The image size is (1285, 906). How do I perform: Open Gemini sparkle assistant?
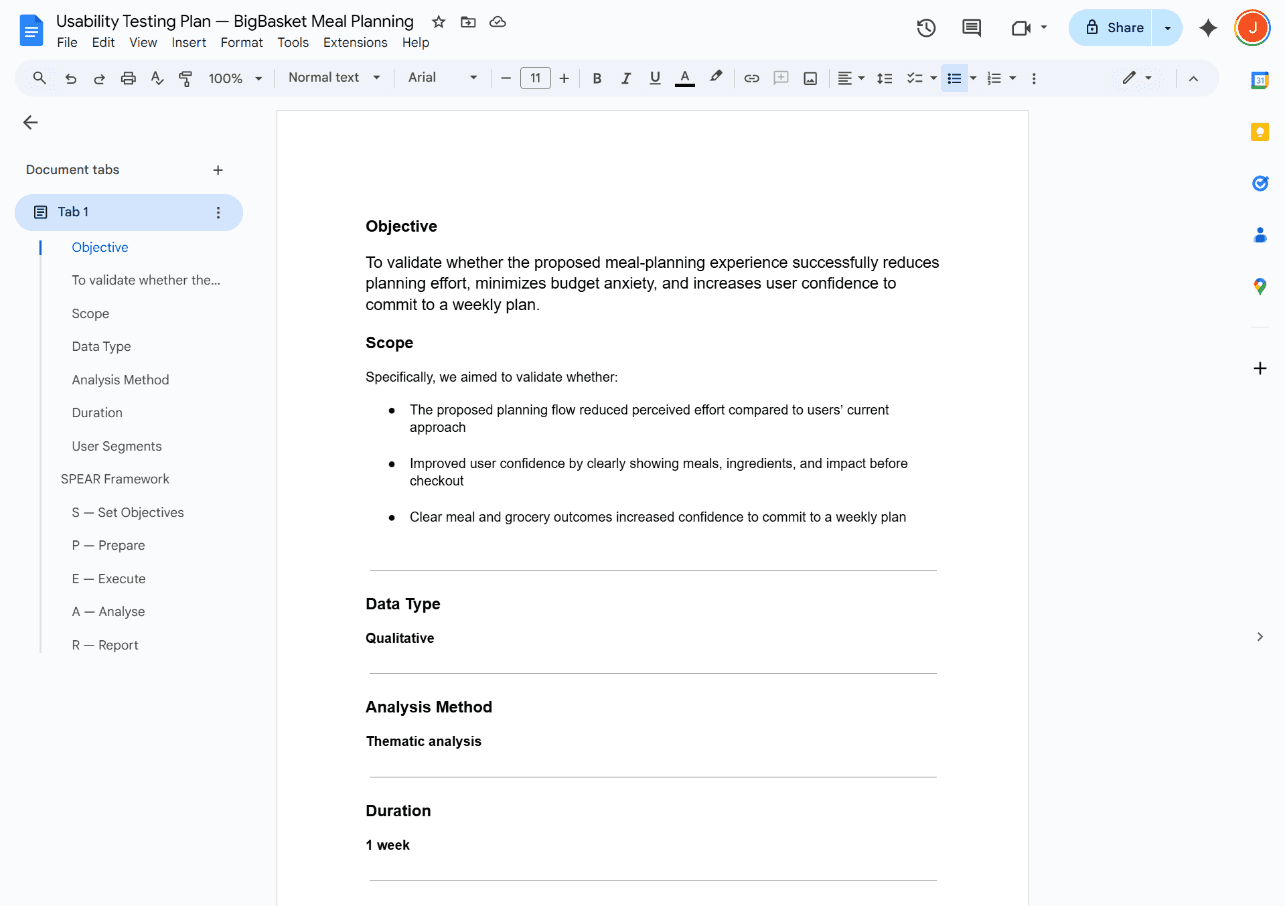[x=1208, y=28]
